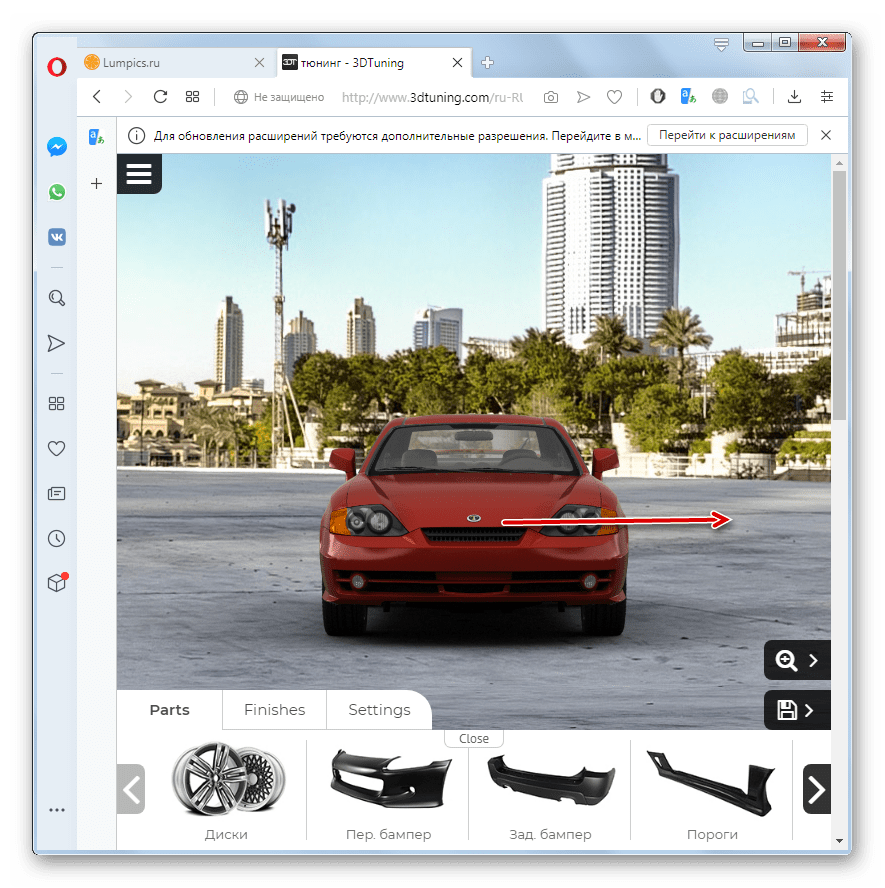
Task: Open Easy Setup settings sliders
Action: (x=827, y=97)
